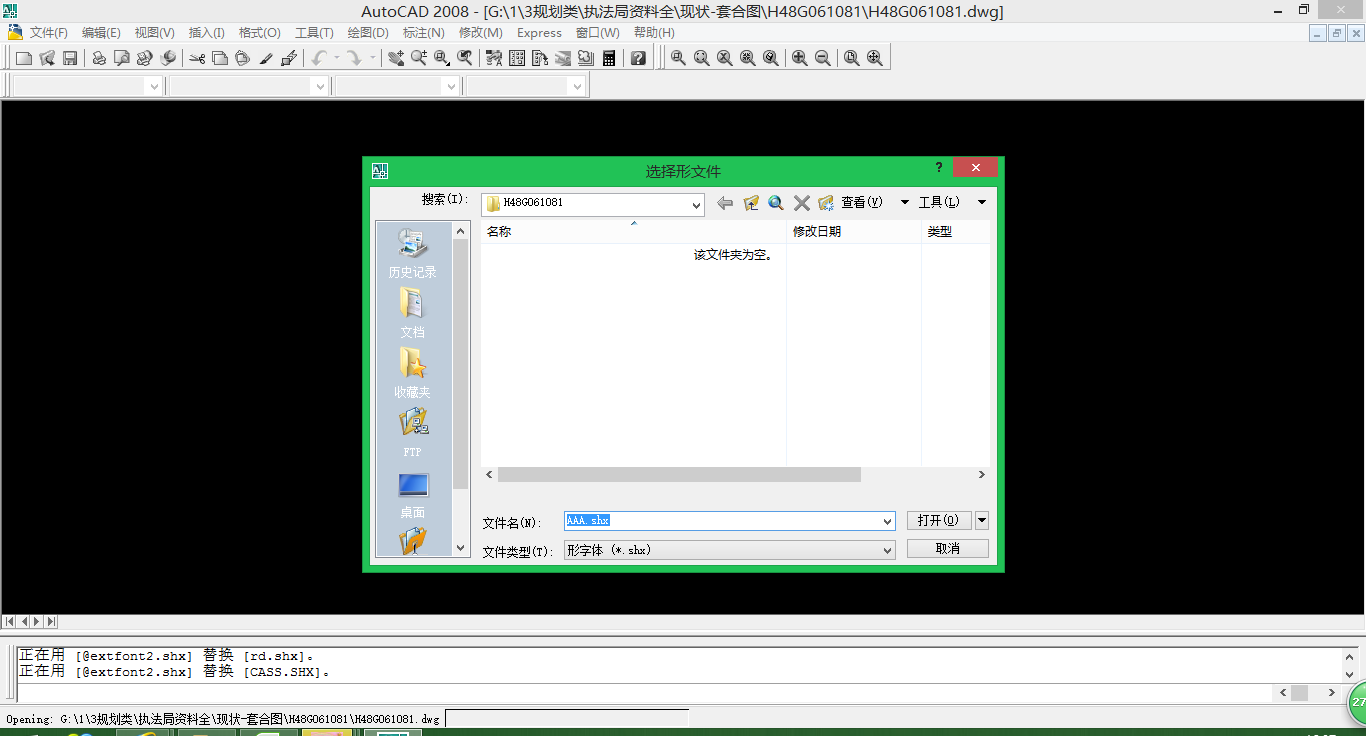
Task: Click the Plot printer icon
Action: (x=99, y=58)
